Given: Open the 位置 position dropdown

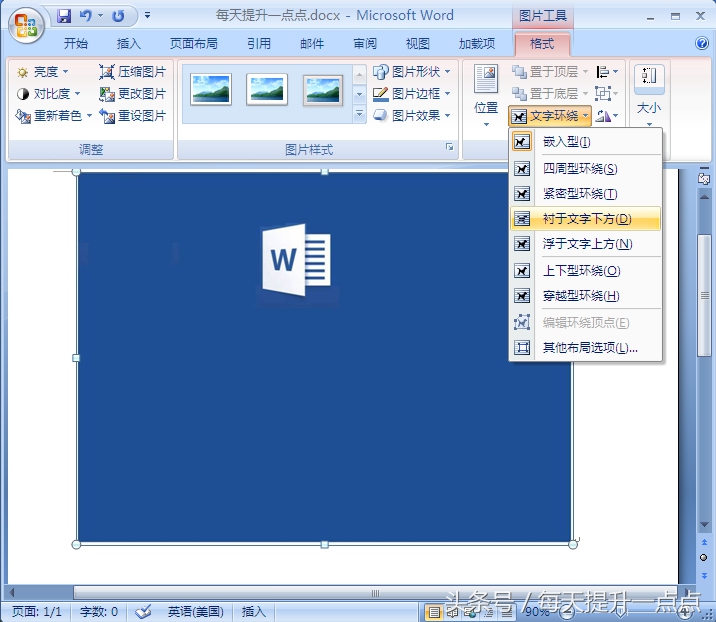Looking at the screenshot, I should 486,96.
